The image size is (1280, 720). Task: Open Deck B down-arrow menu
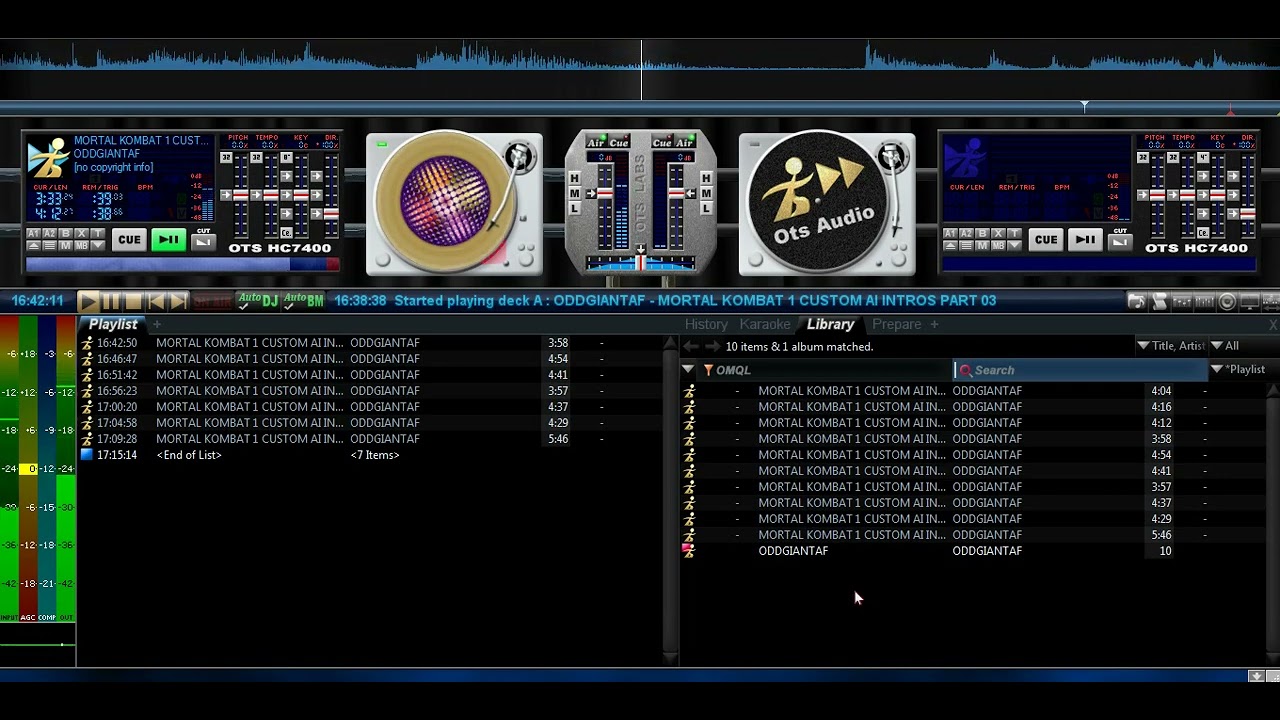point(1014,246)
